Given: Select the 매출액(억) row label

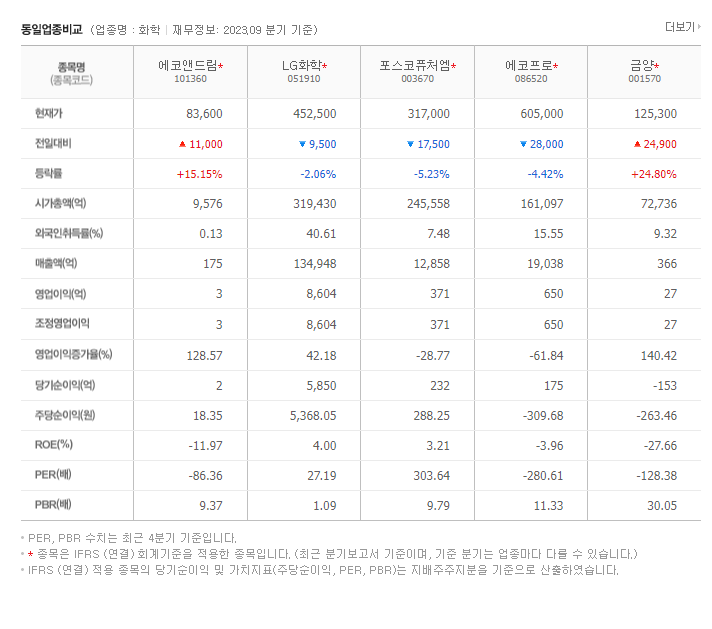Looking at the screenshot, I should click(x=56, y=263).
